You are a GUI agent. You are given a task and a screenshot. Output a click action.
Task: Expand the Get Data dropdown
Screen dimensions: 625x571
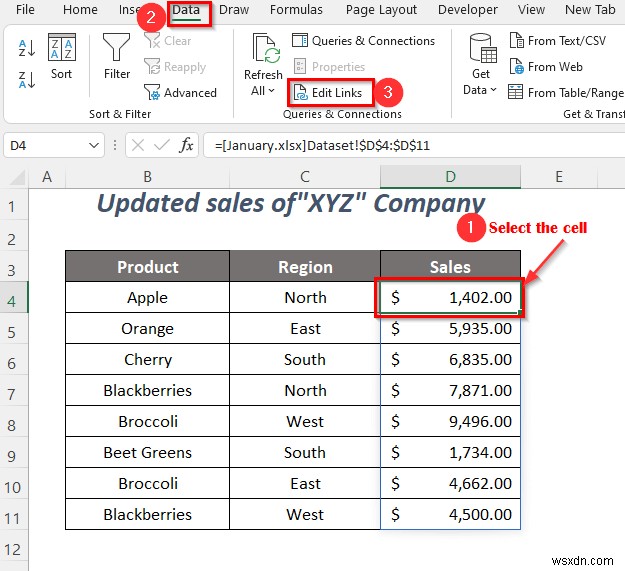click(493, 90)
